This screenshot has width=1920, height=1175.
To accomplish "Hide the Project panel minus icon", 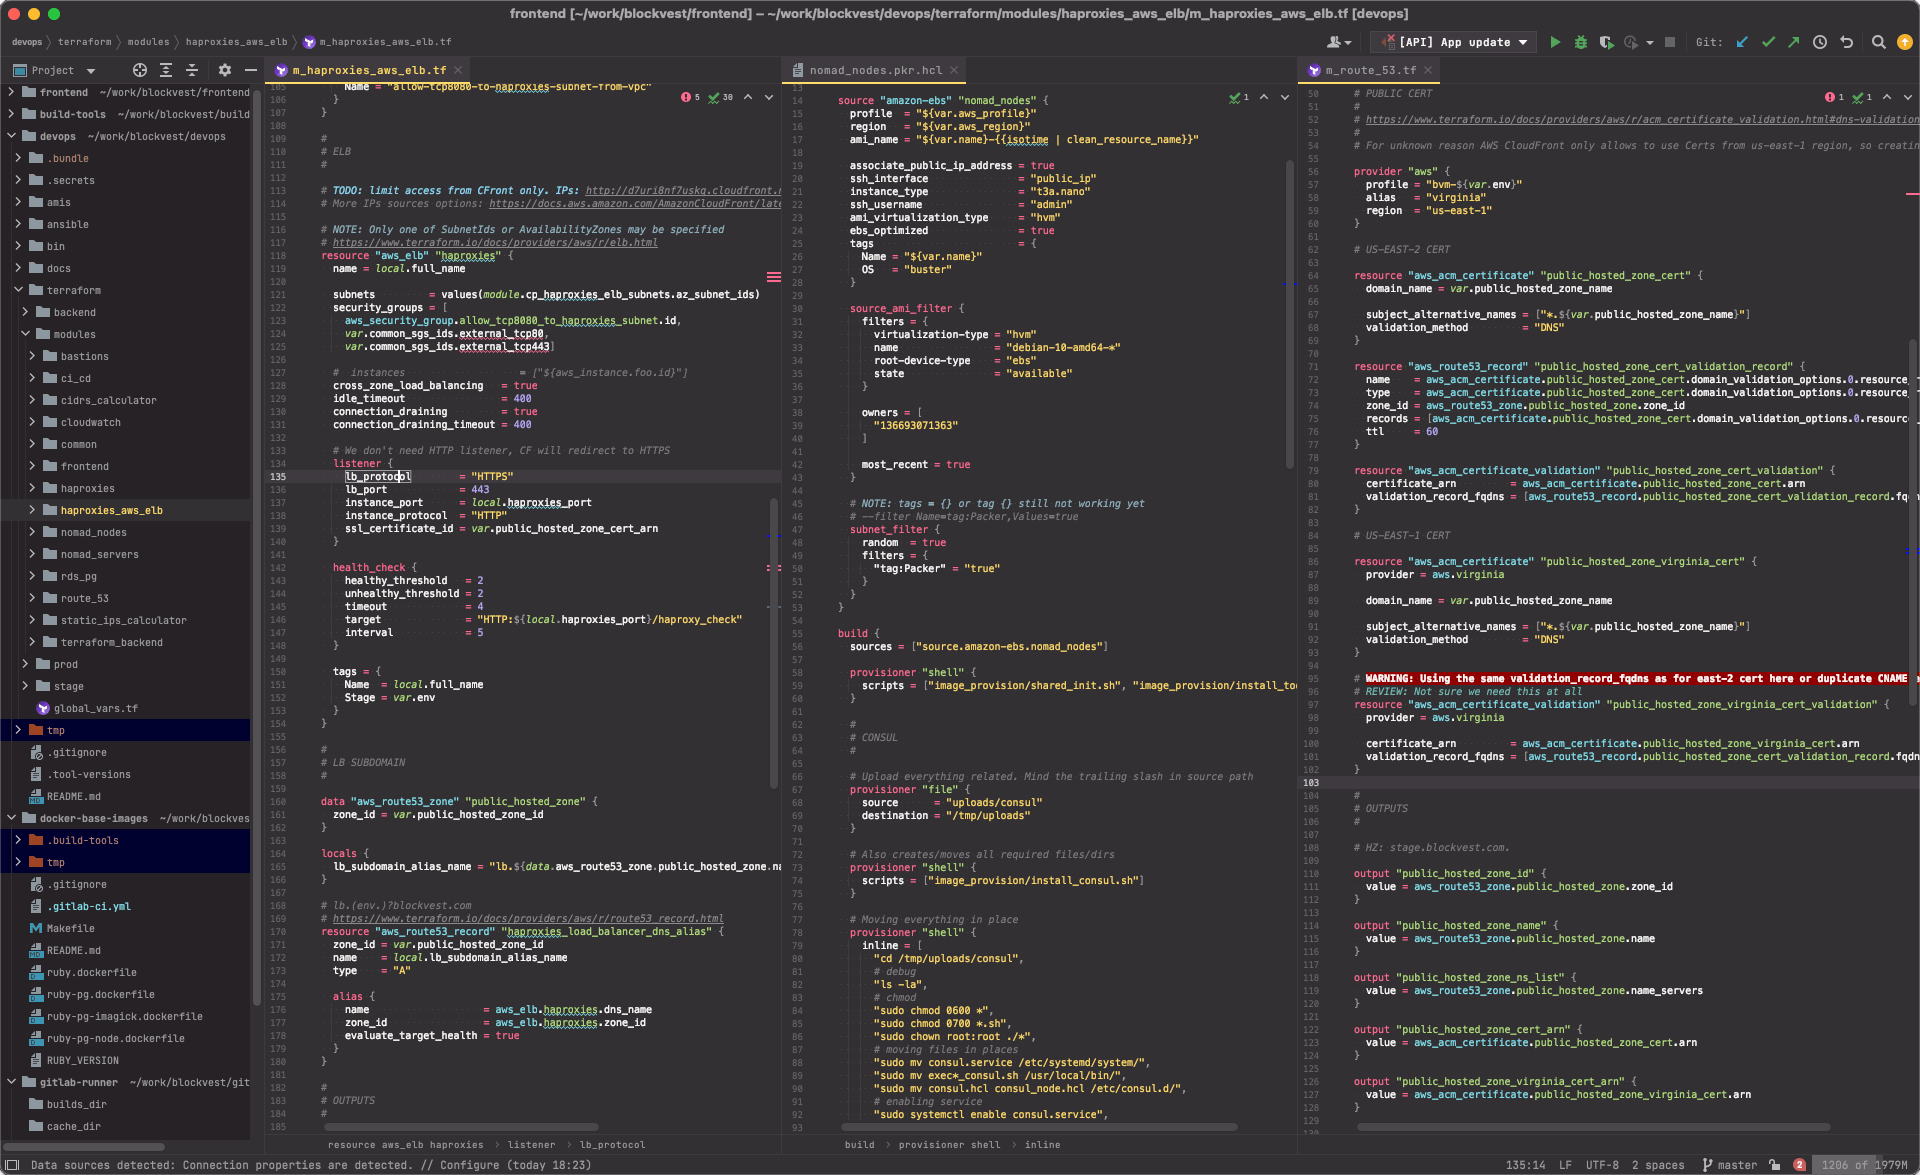I will point(251,70).
